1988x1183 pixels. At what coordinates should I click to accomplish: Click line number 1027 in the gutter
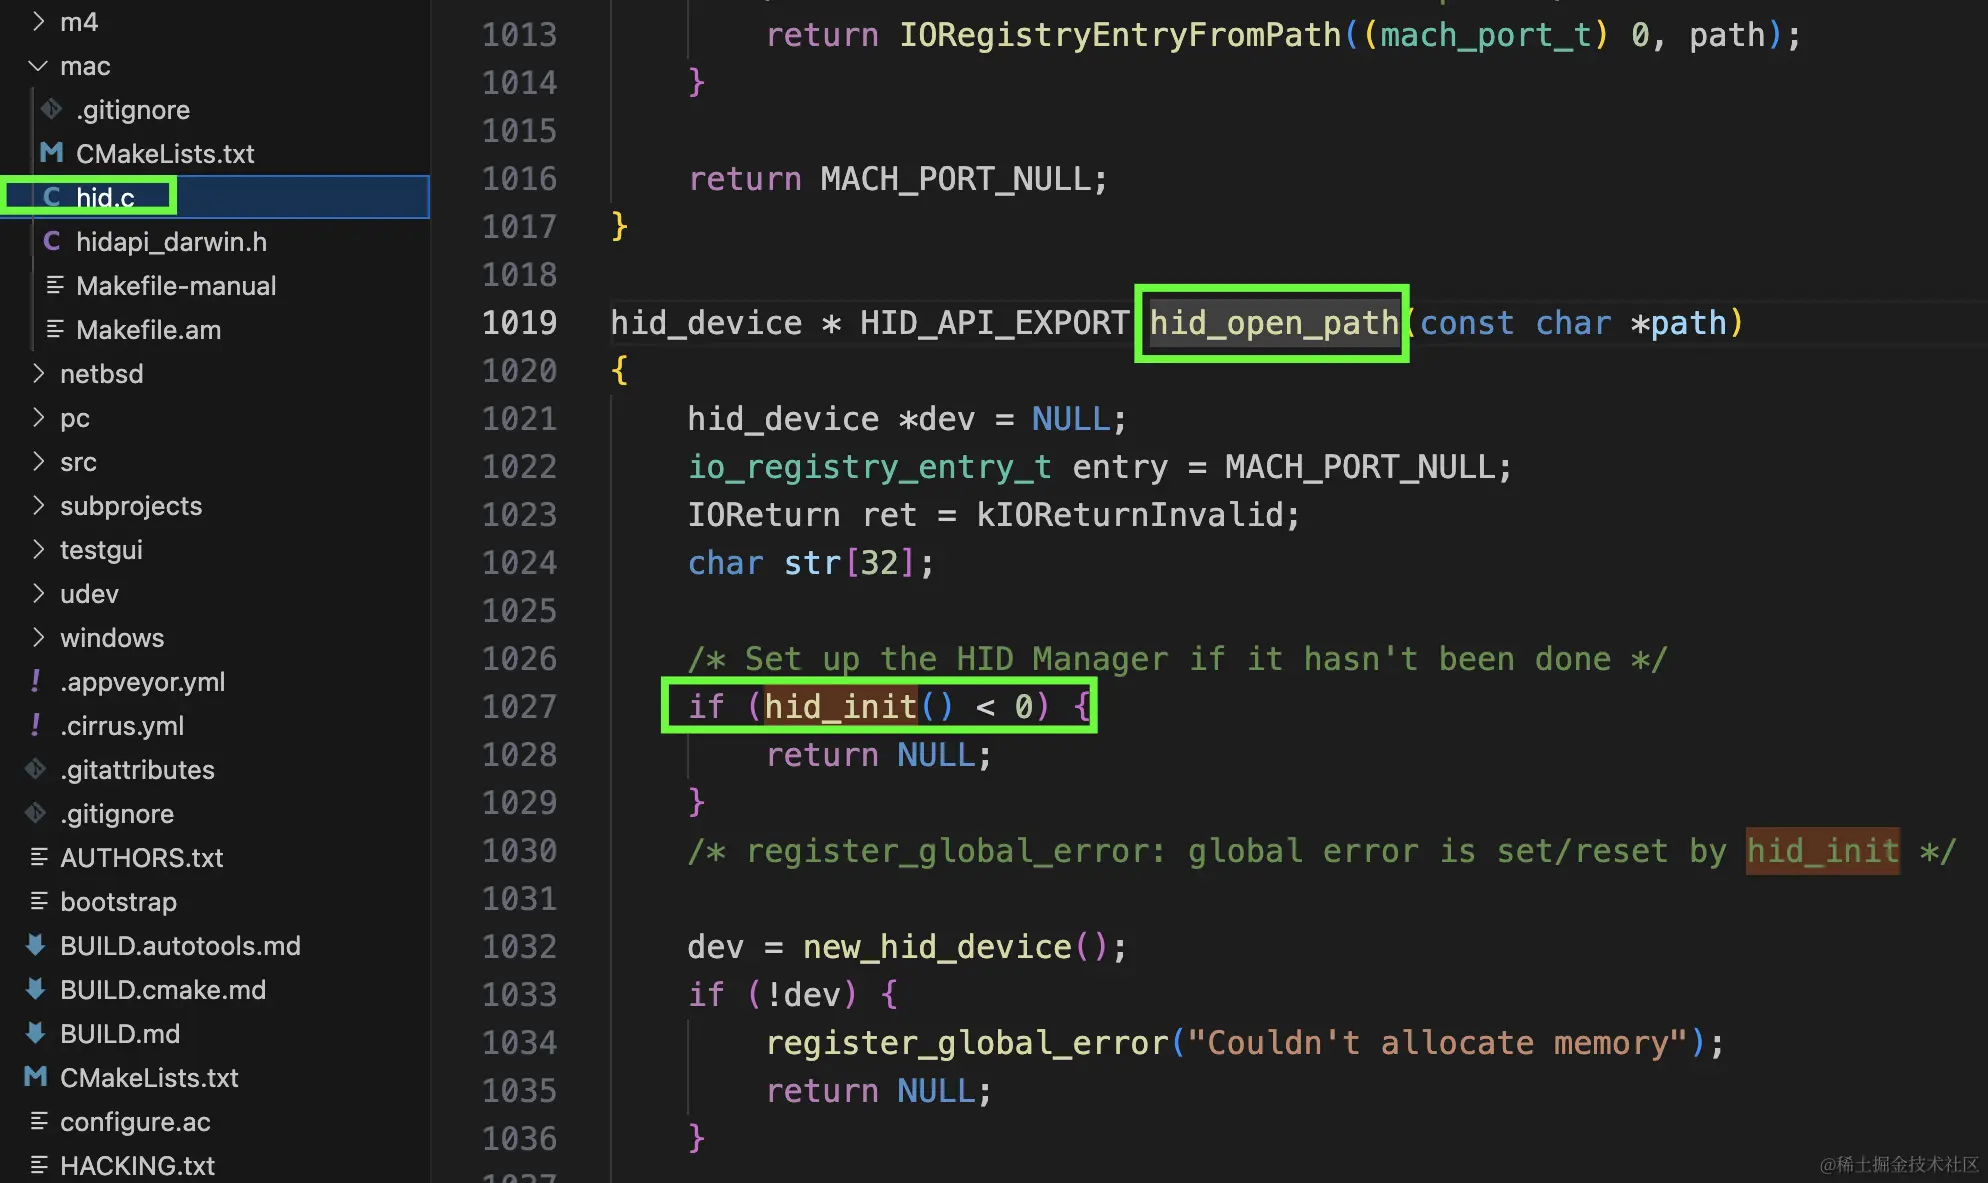pos(519,707)
